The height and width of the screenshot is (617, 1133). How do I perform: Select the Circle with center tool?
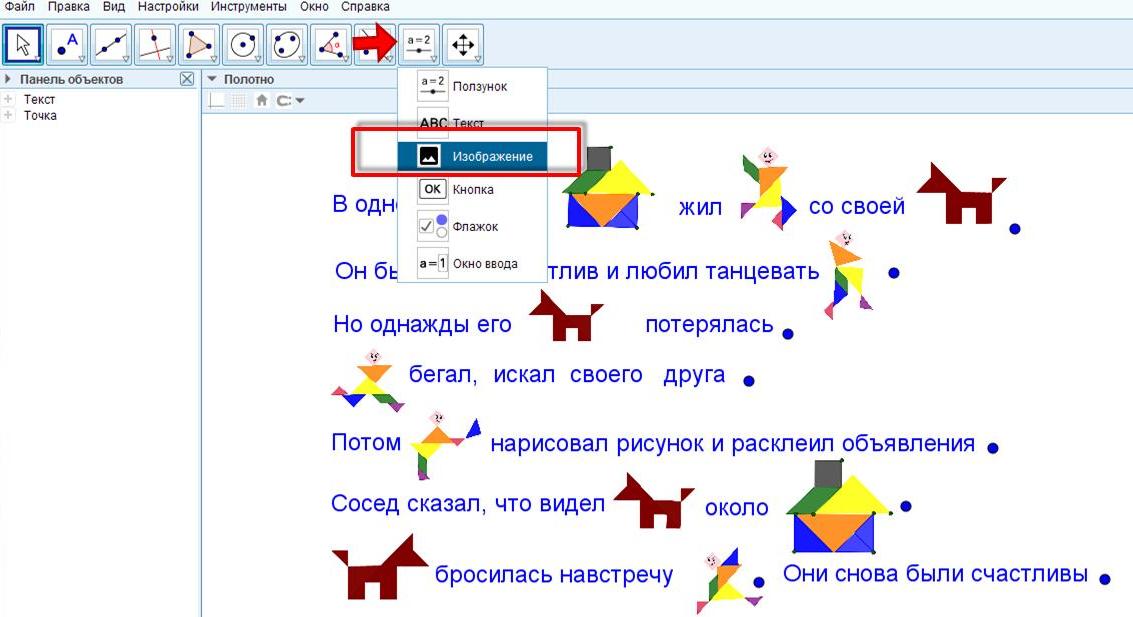coord(243,44)
